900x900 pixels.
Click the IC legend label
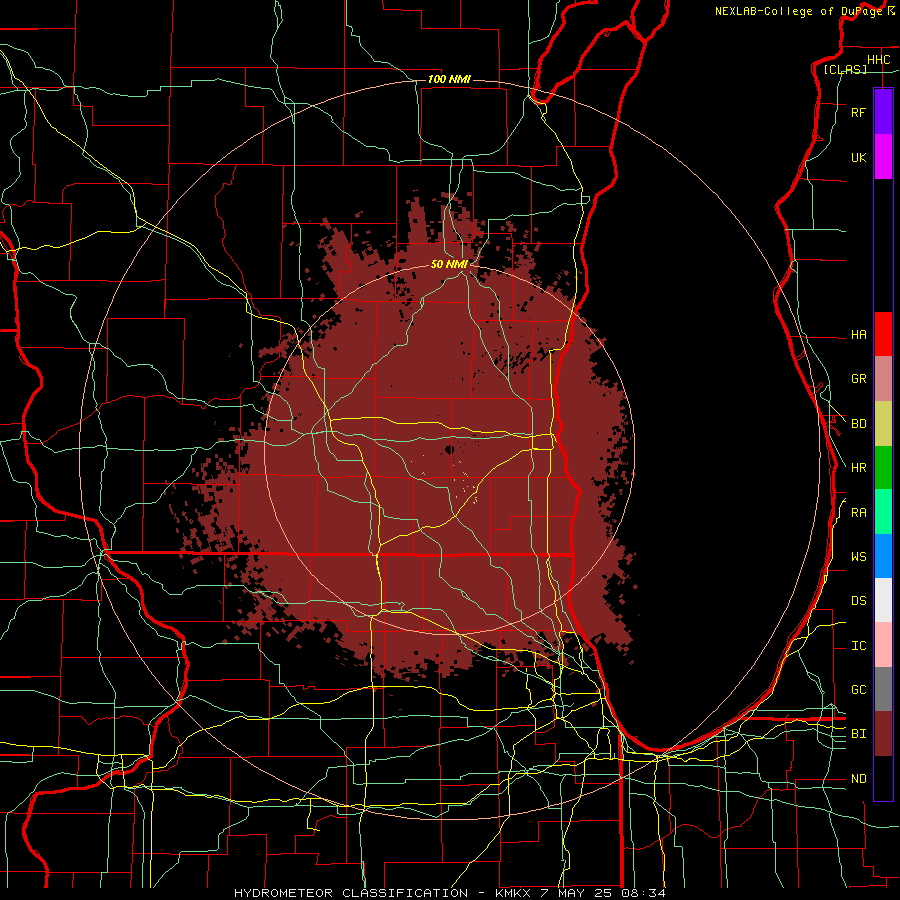pos(858,646)
